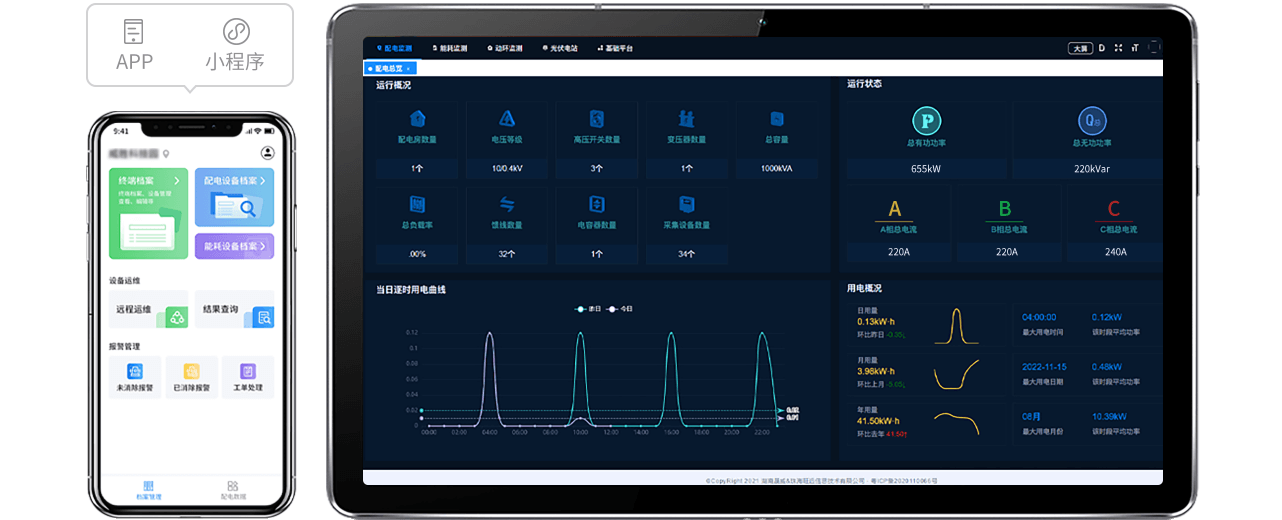Click the 变压器数量 transformer icon
The image size is (1282, 520).
(x=687, y=118)
